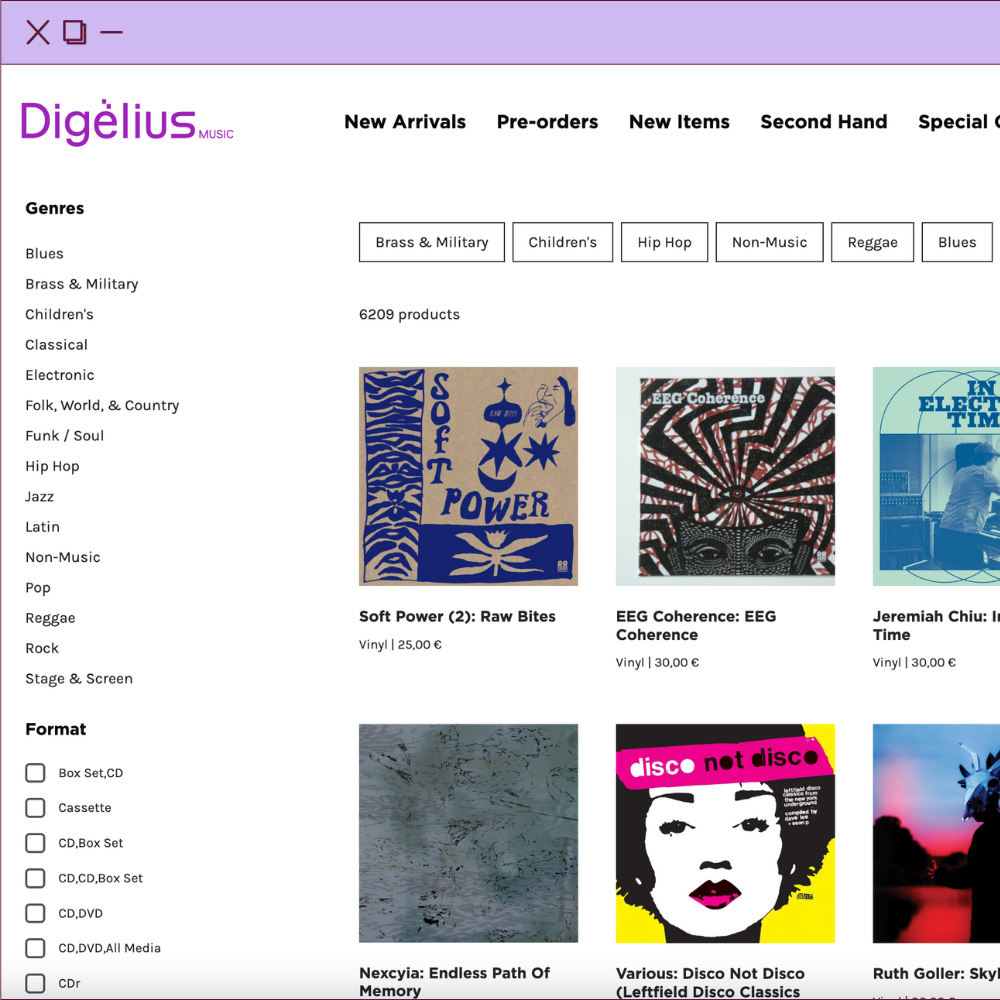This screenshot has width=1000, height=1000.
Task: Open the Soft Power (2): Raw Bites title
Action: click(x=457, y=617)
